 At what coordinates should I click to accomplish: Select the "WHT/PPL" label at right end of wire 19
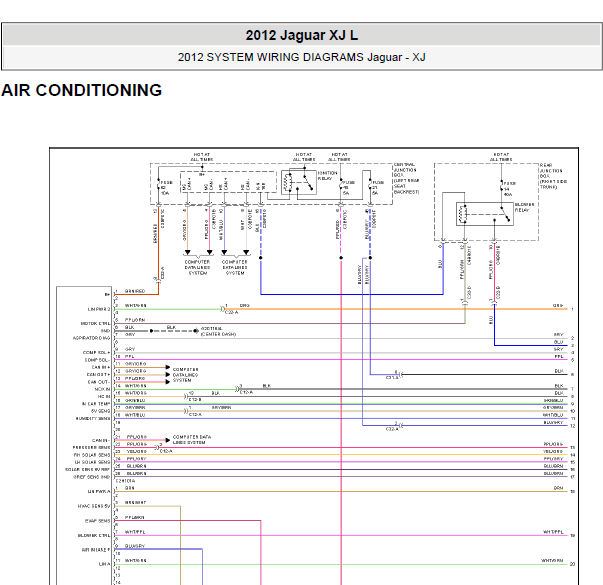(x=553, y=532)
